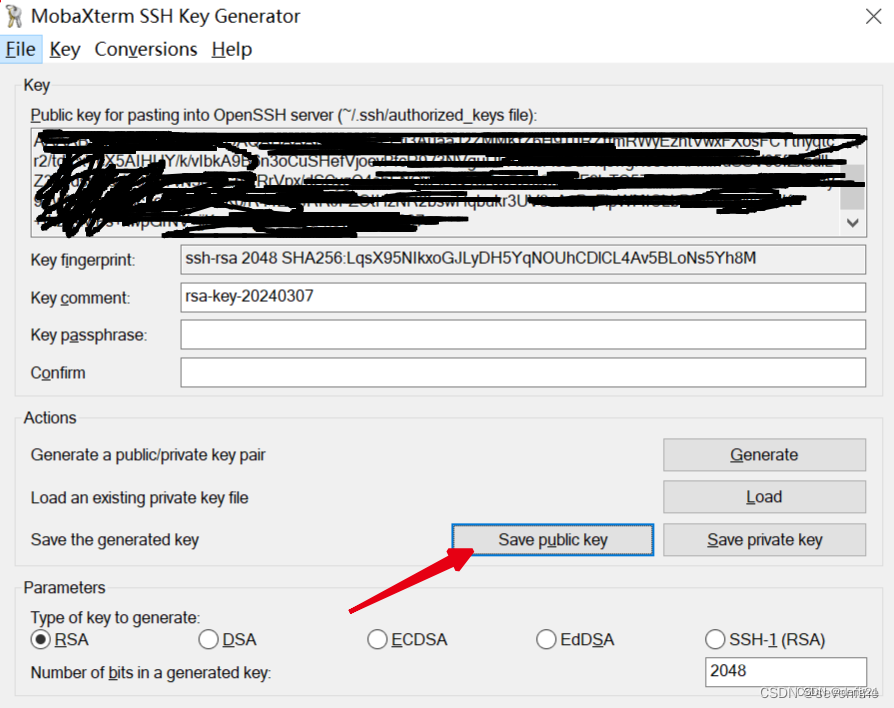Open the Key menu
Viewport: 894px width, 708px height.
pyautogui.click(x=64, y=50)
